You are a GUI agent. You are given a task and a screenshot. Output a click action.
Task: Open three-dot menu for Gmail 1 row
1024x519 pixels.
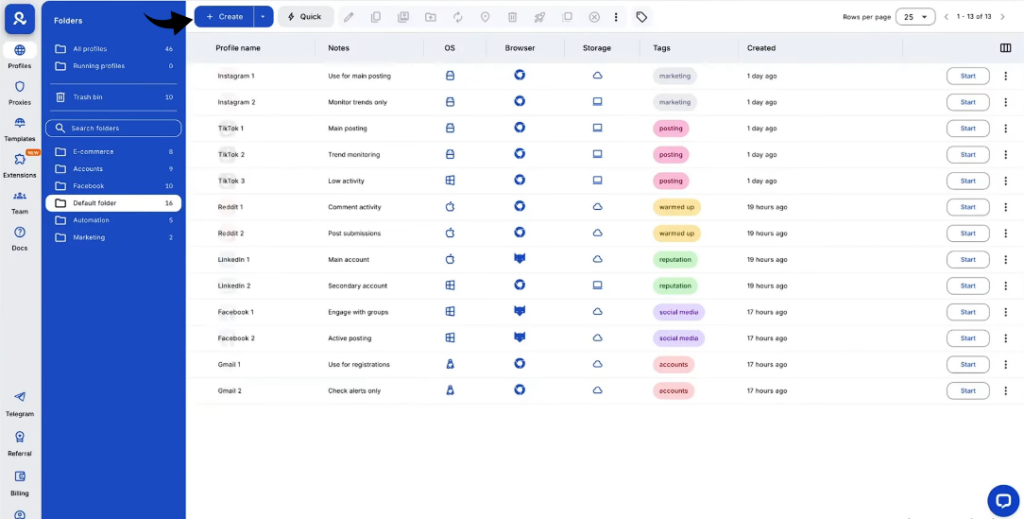click(1006, 364)
